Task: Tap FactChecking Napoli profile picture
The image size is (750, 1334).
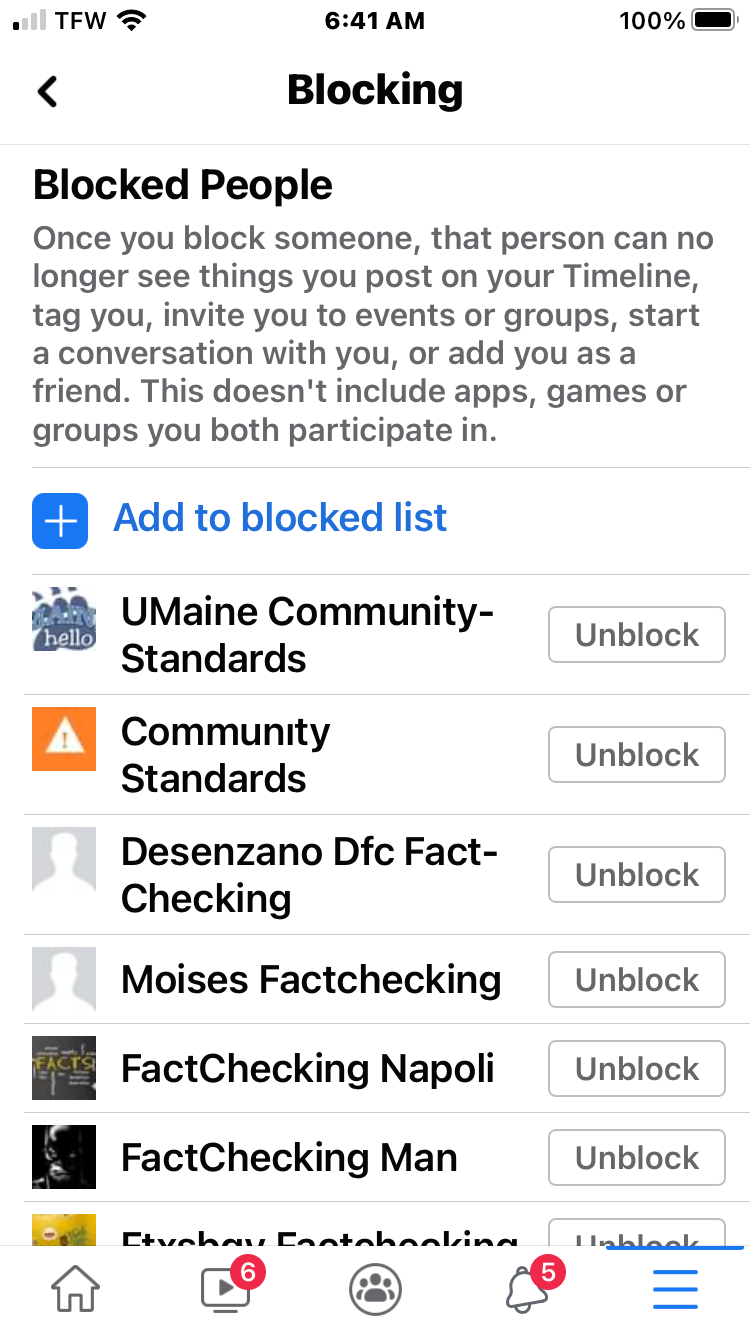Action: (64, 1068)
